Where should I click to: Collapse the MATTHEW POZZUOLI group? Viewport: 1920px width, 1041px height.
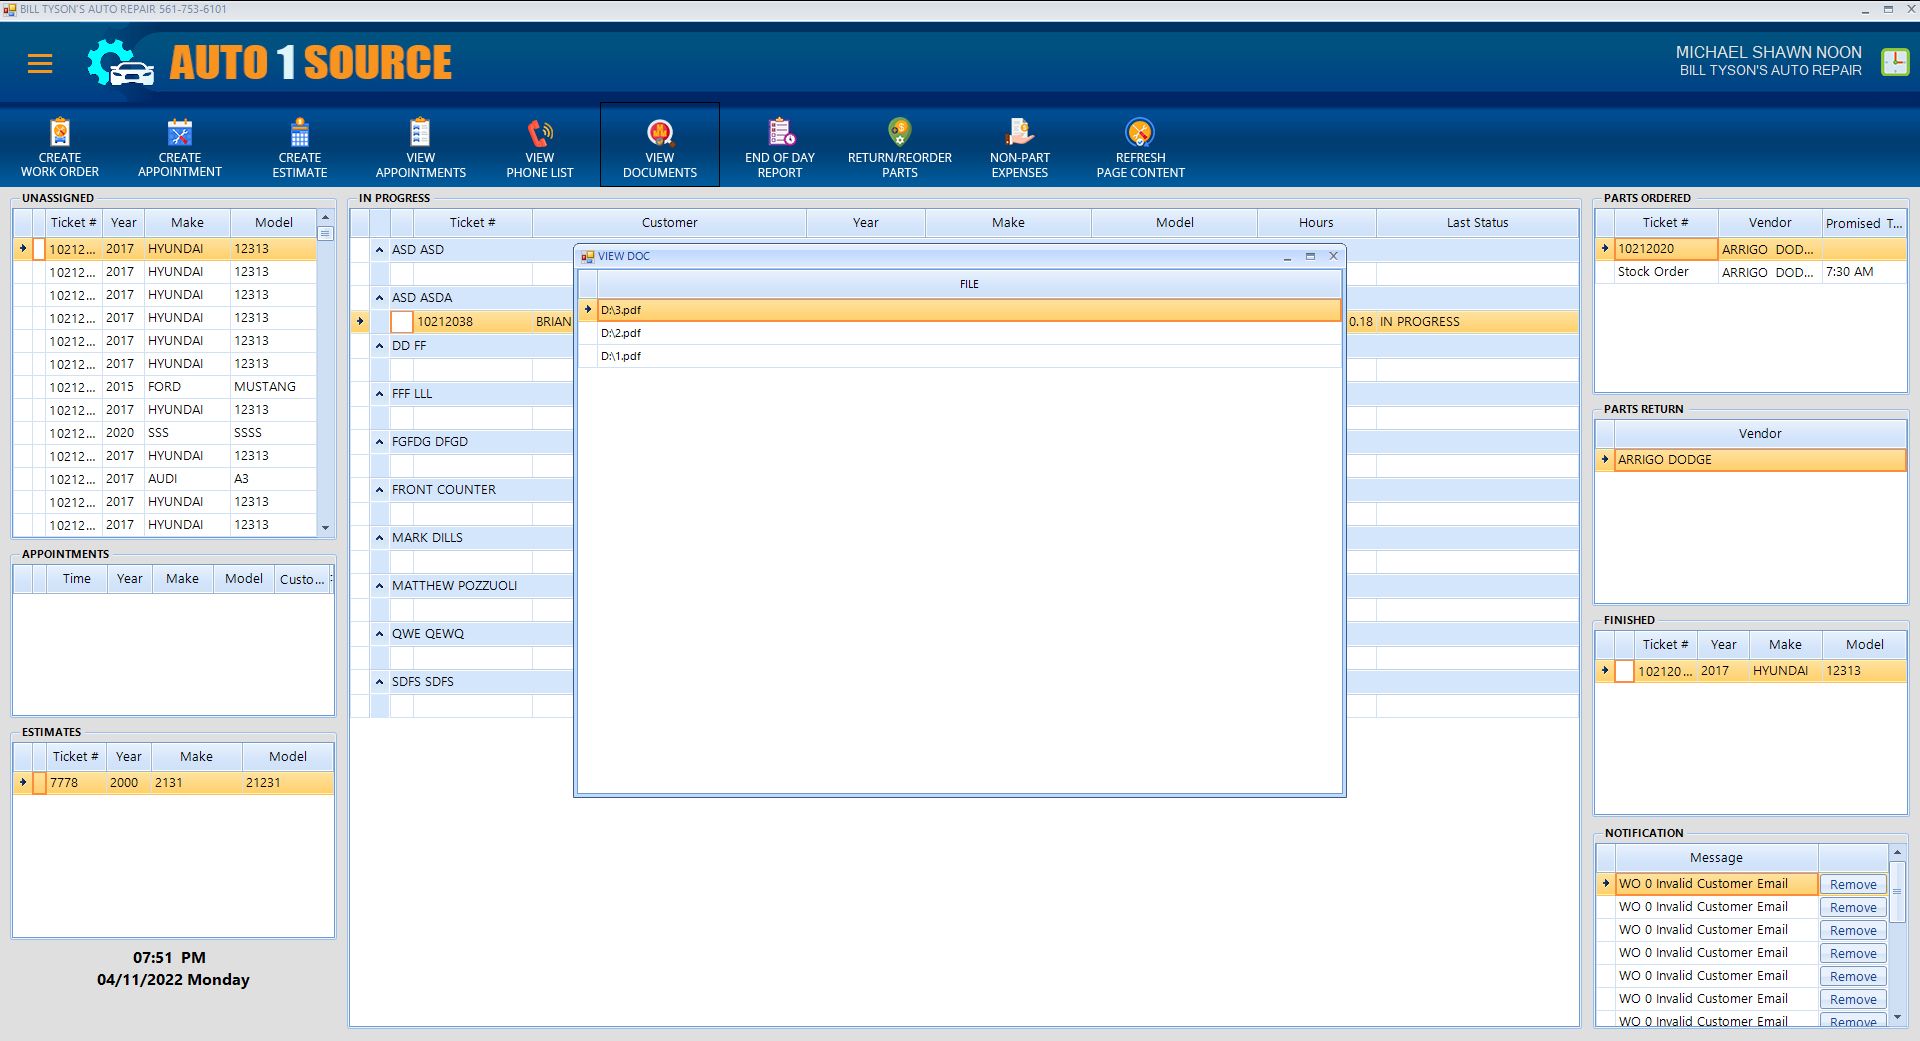380,586
